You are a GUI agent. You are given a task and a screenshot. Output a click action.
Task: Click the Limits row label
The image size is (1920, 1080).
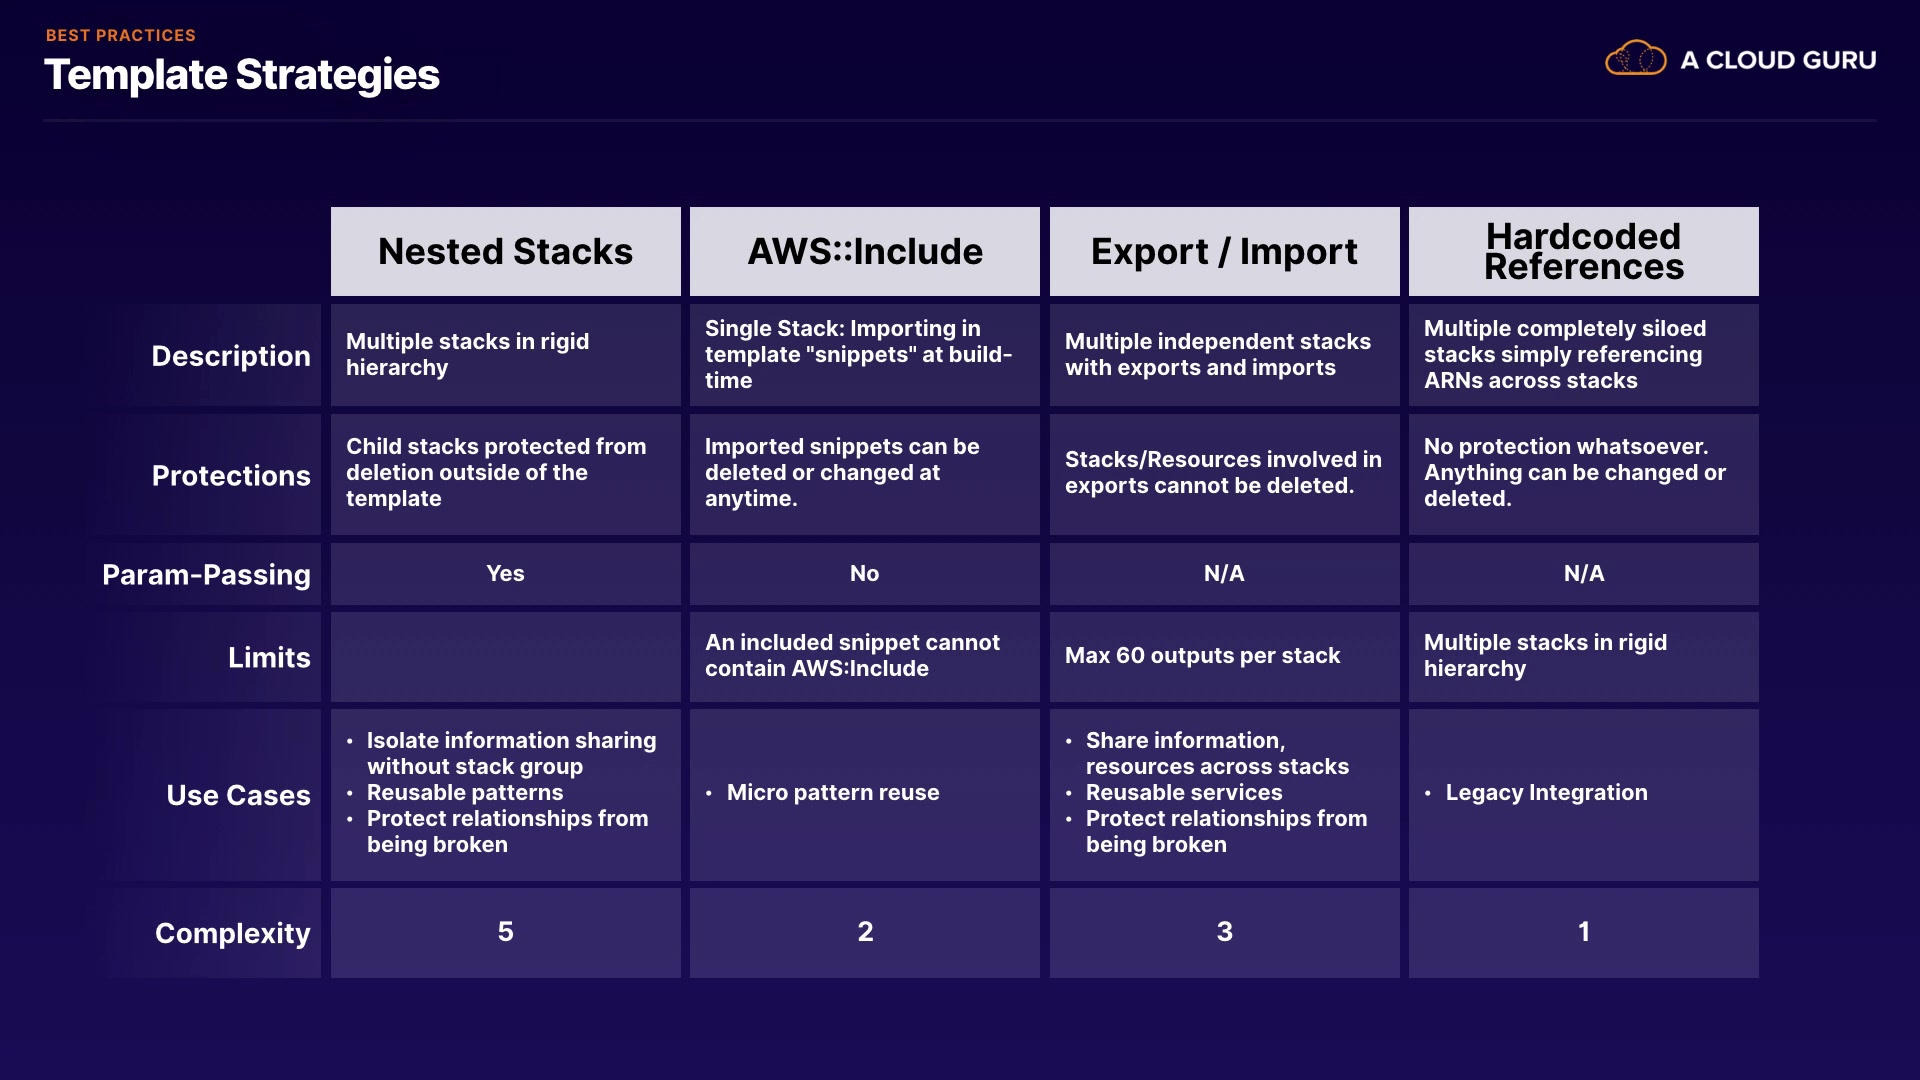click(x=268, y=657)
